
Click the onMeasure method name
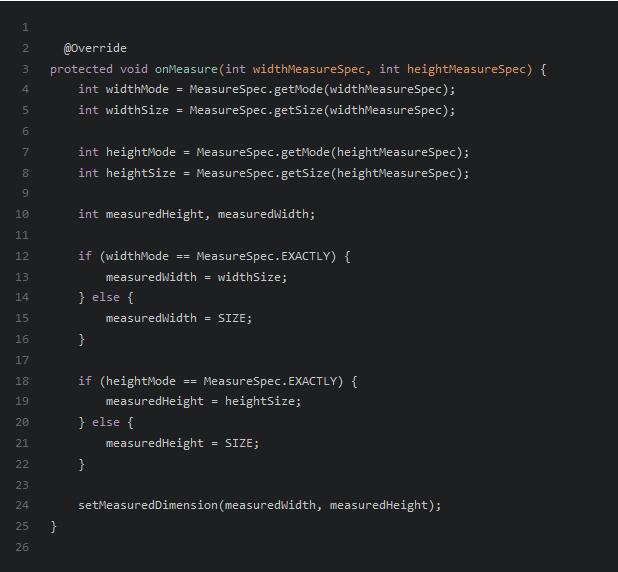click(186, 69)
